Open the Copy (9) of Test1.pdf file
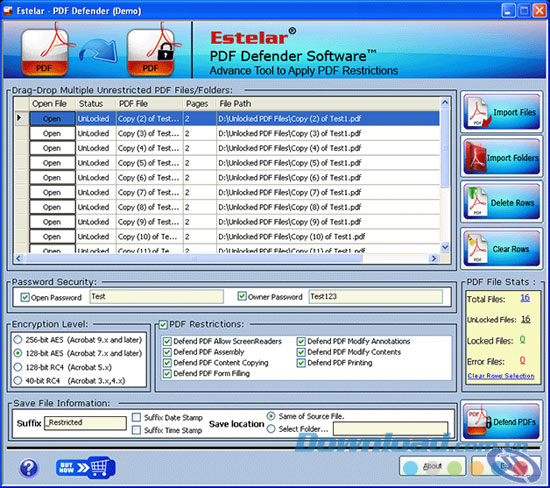This screenshot has height=488, width=550. [x=52, y=222]
